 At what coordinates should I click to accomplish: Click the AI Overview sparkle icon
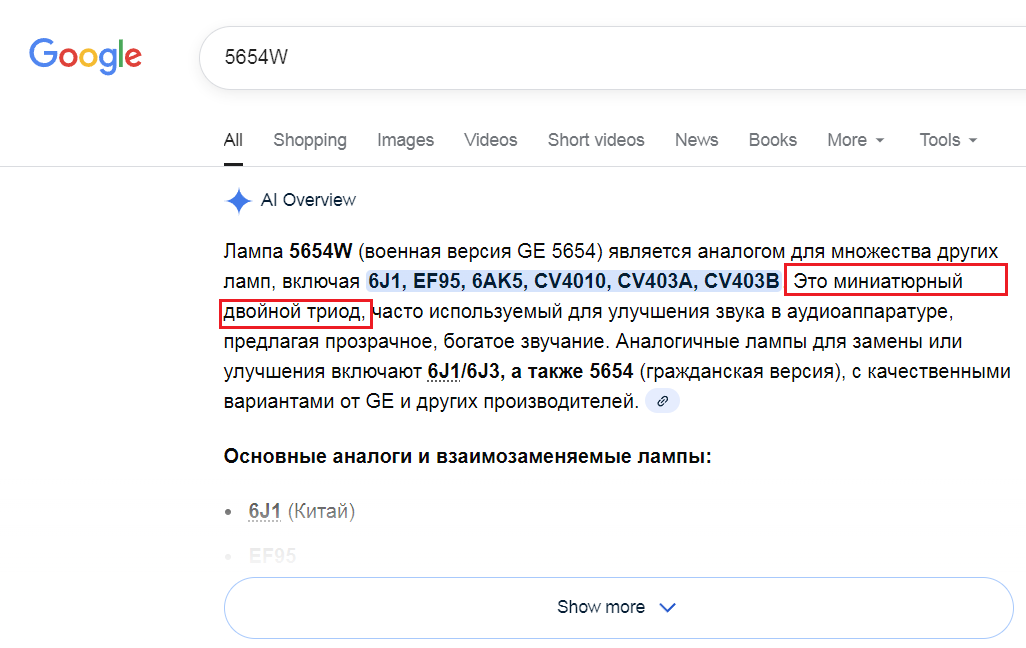click(x=238, y=201)
